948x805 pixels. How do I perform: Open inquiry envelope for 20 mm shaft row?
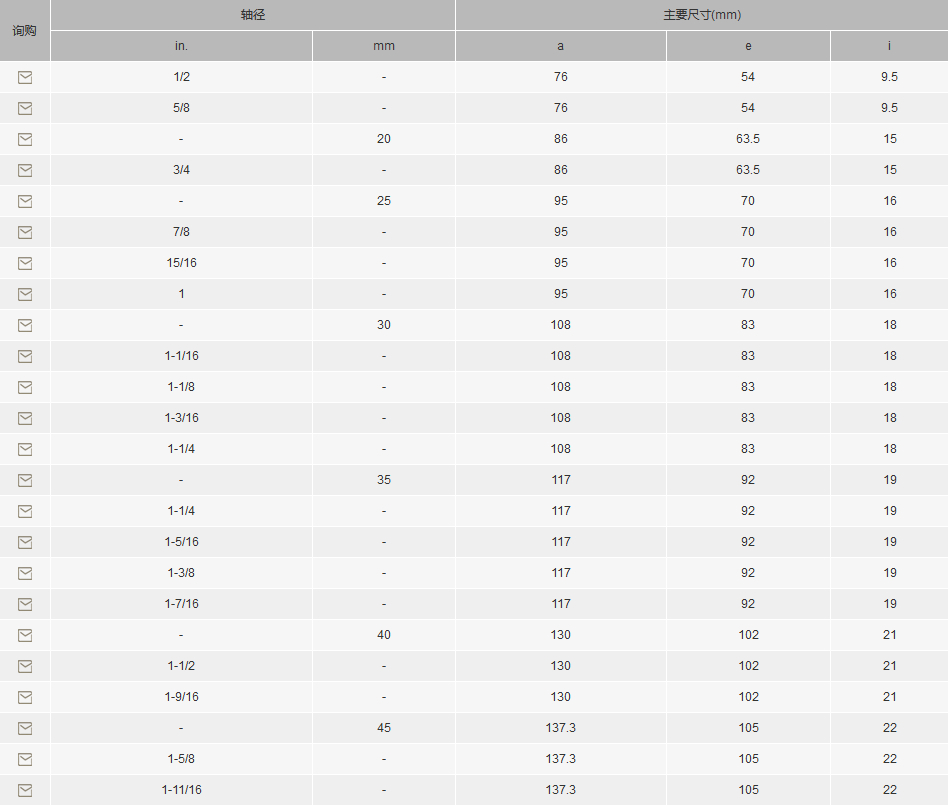[25, 139]
